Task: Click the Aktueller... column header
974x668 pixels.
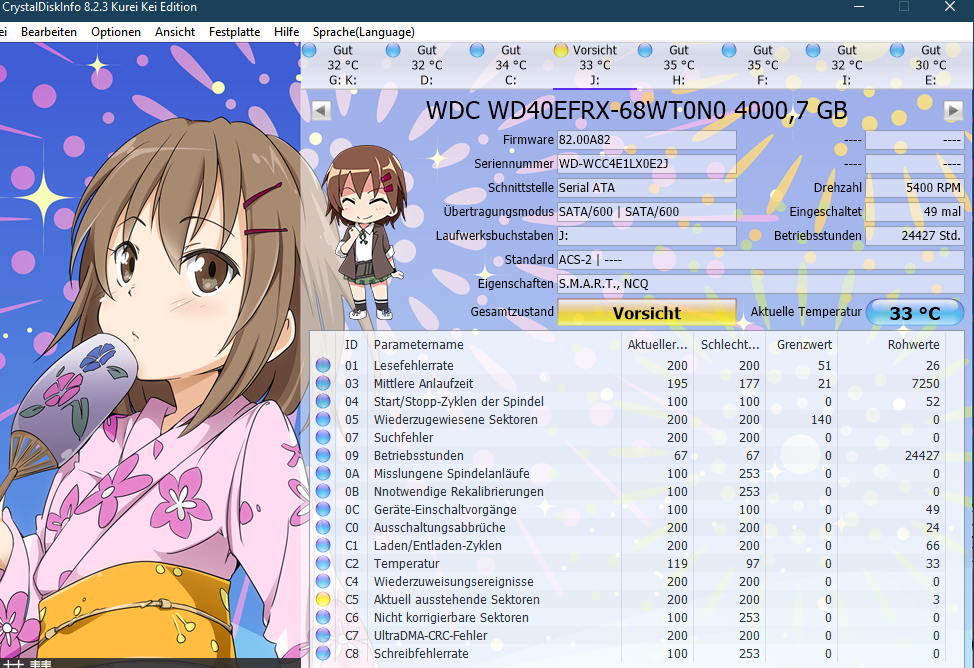Action: 657,345
